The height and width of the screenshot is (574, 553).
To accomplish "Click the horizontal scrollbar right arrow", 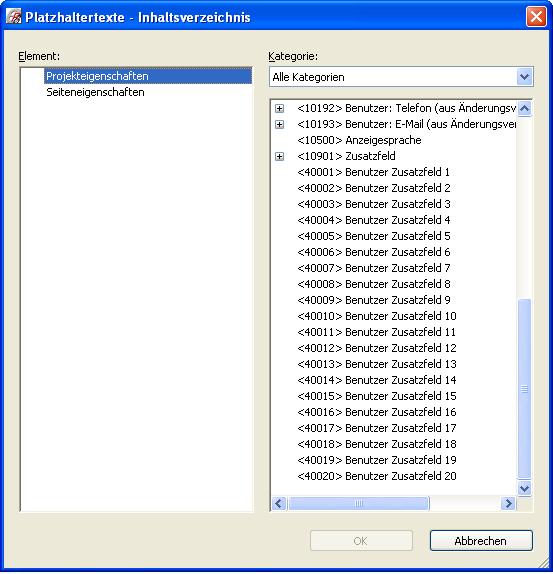I will (508, 504).
